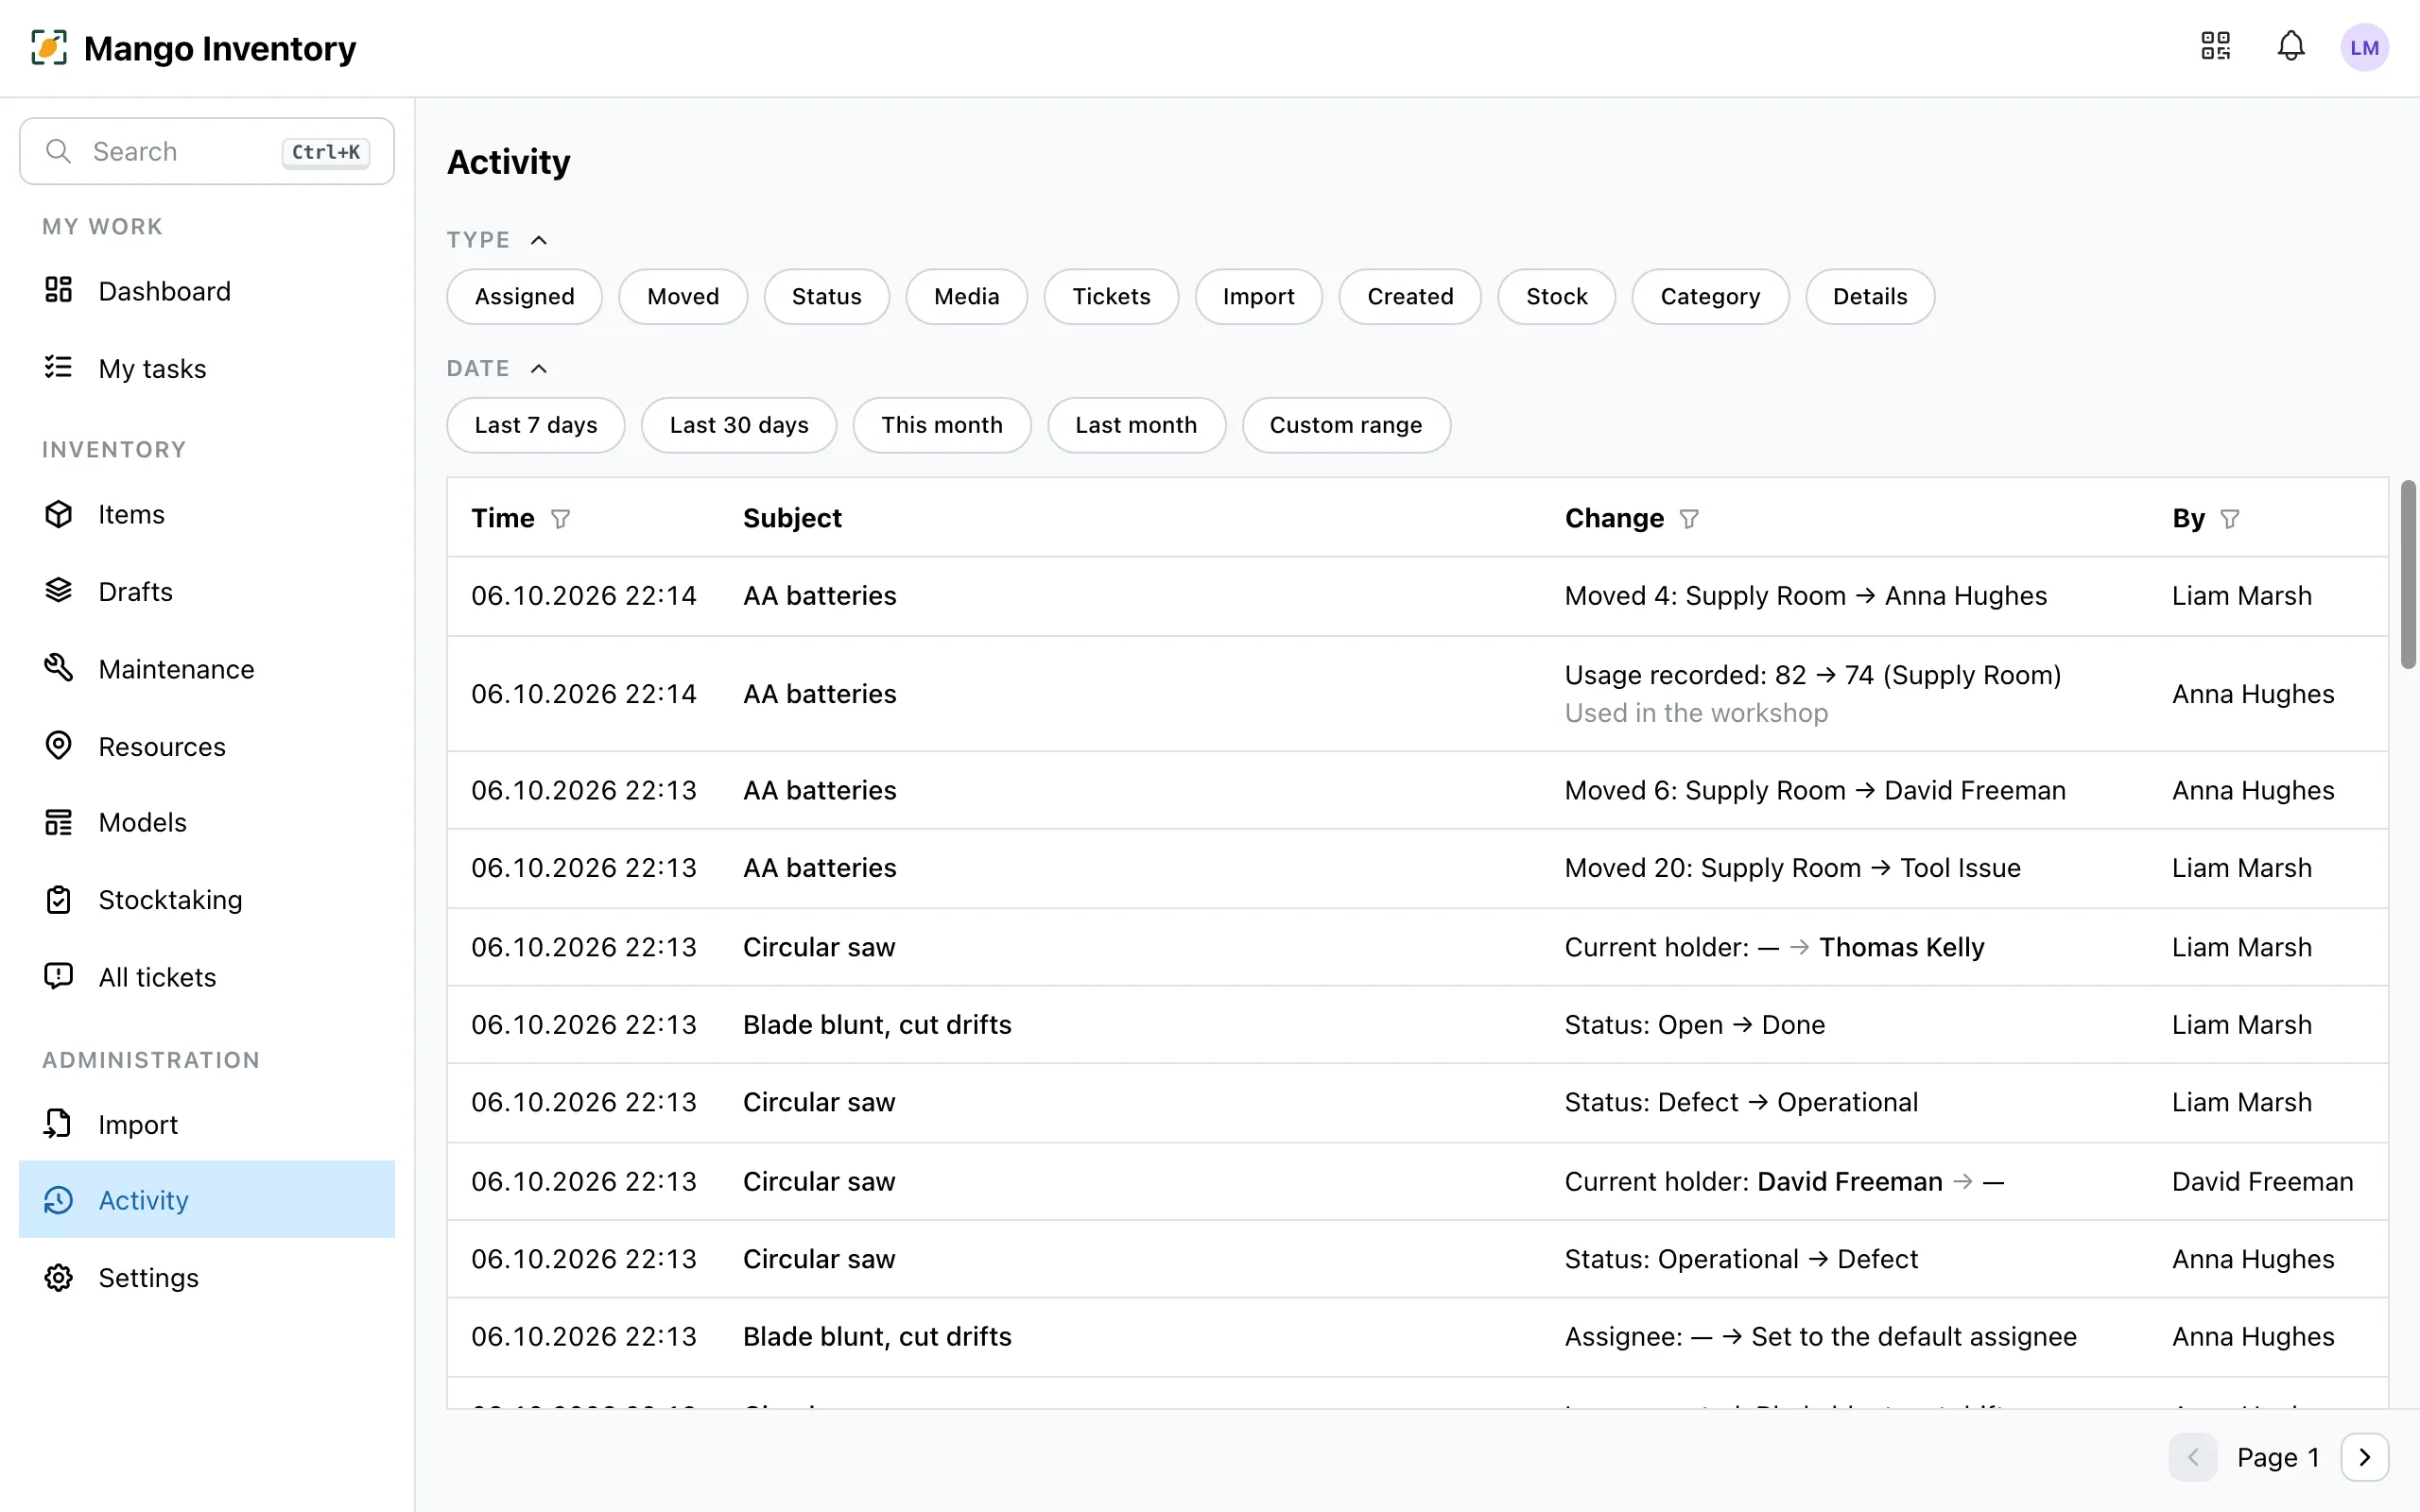
Task: Click 'Status: Operational → Defect' cell
Action: [1741, 1259]
